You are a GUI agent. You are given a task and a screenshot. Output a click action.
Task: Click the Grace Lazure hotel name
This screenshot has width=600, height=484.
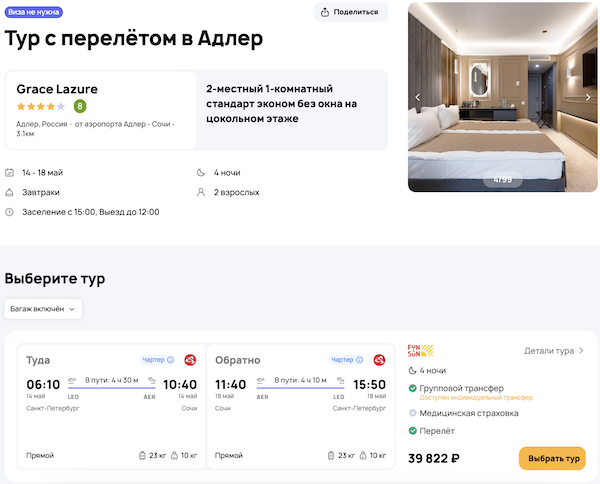click(x=57, y=89)
